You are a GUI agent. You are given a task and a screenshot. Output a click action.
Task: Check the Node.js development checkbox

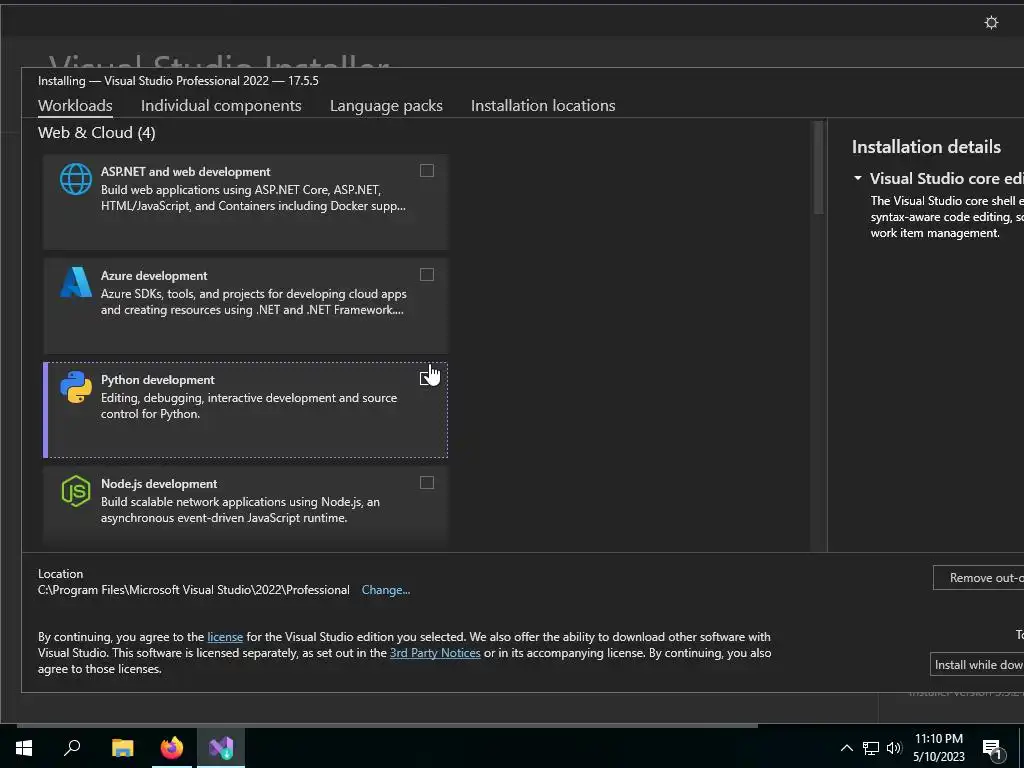[426, 483]
